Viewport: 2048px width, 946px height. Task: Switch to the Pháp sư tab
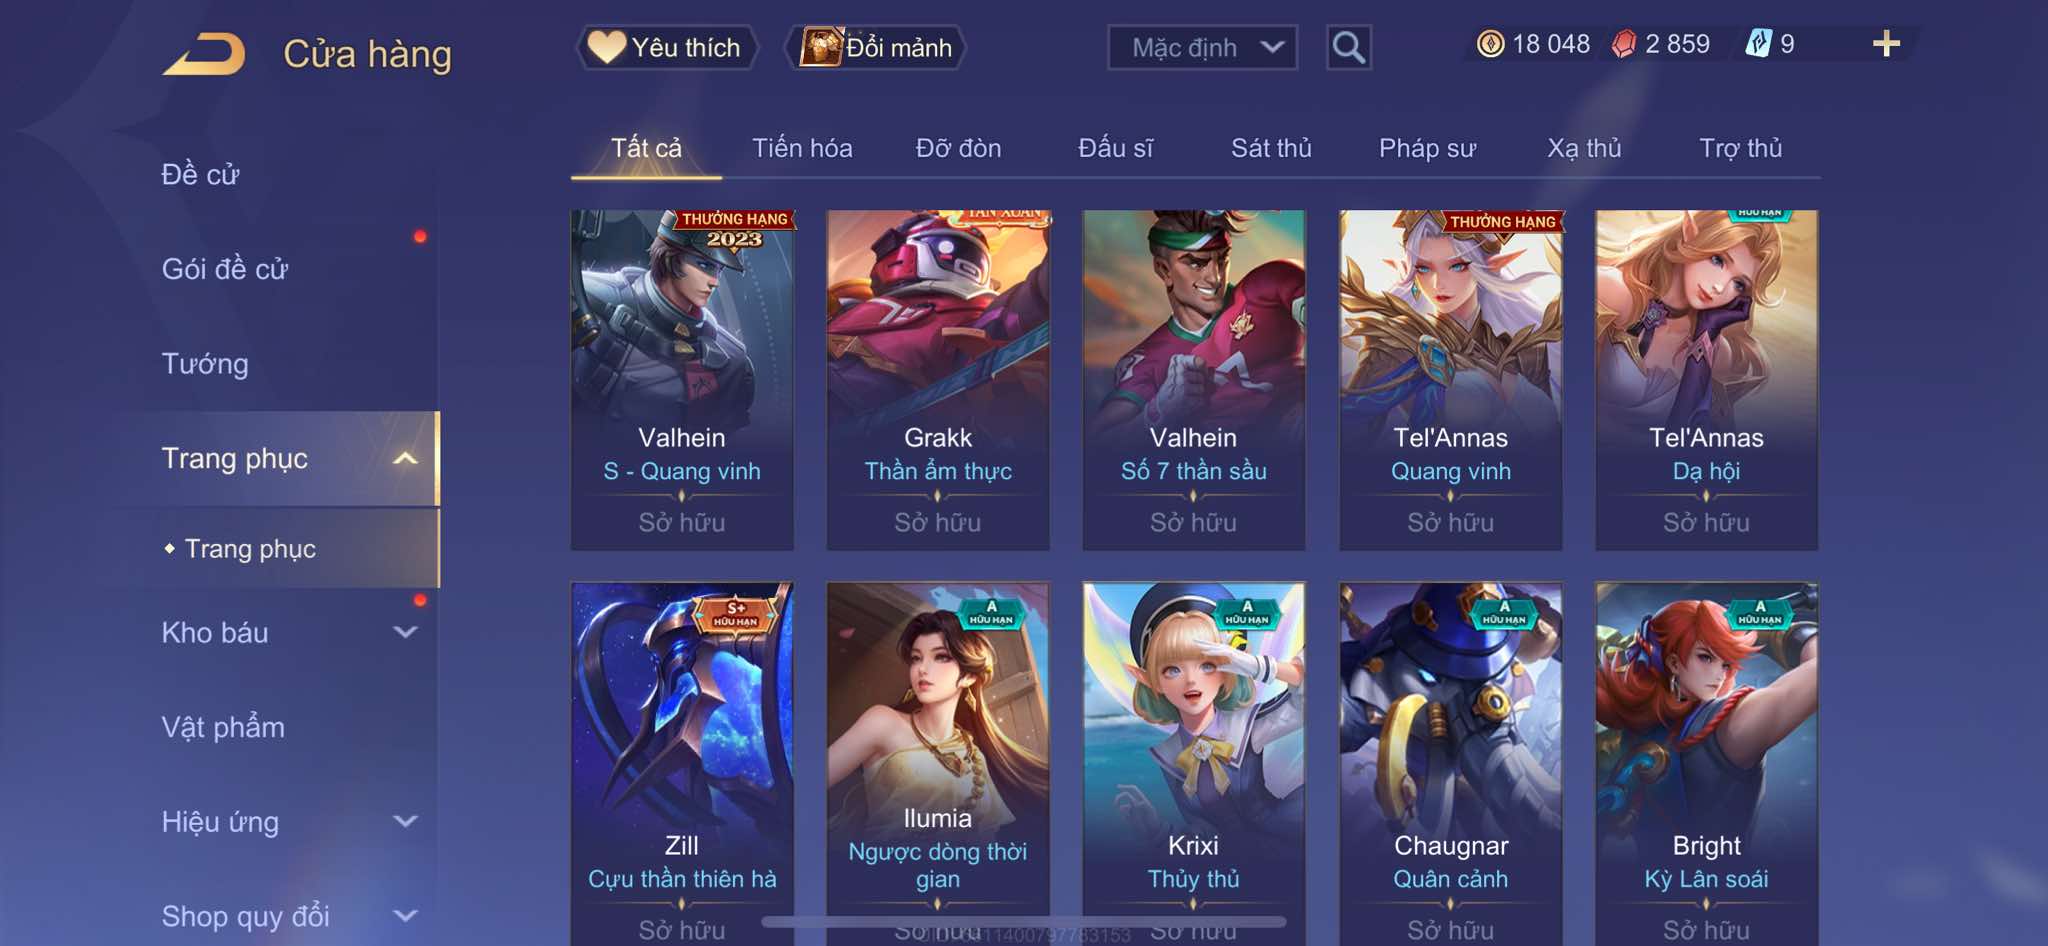(x=1427, y=148)
